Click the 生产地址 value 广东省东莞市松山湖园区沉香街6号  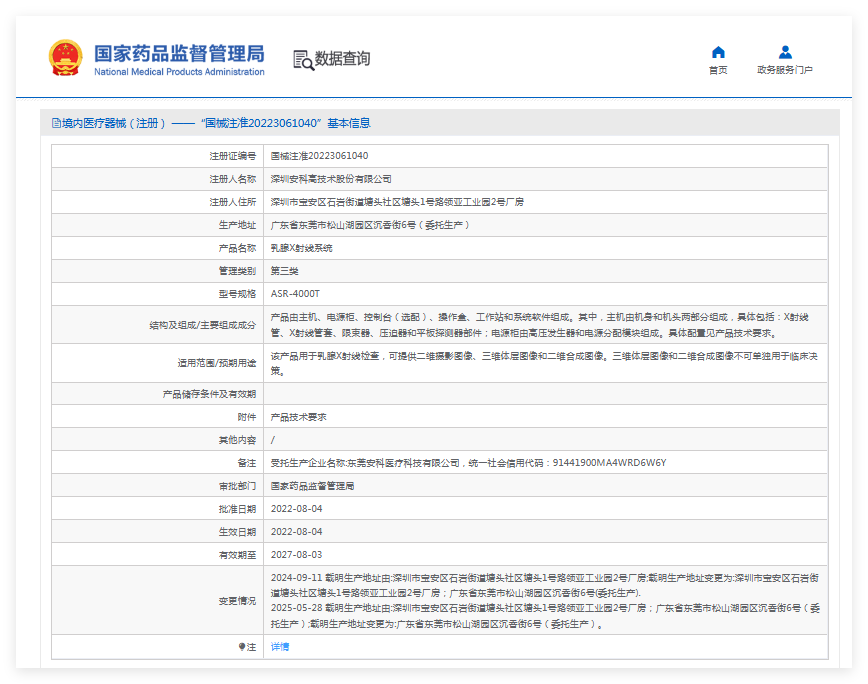[x=370, y=225]
